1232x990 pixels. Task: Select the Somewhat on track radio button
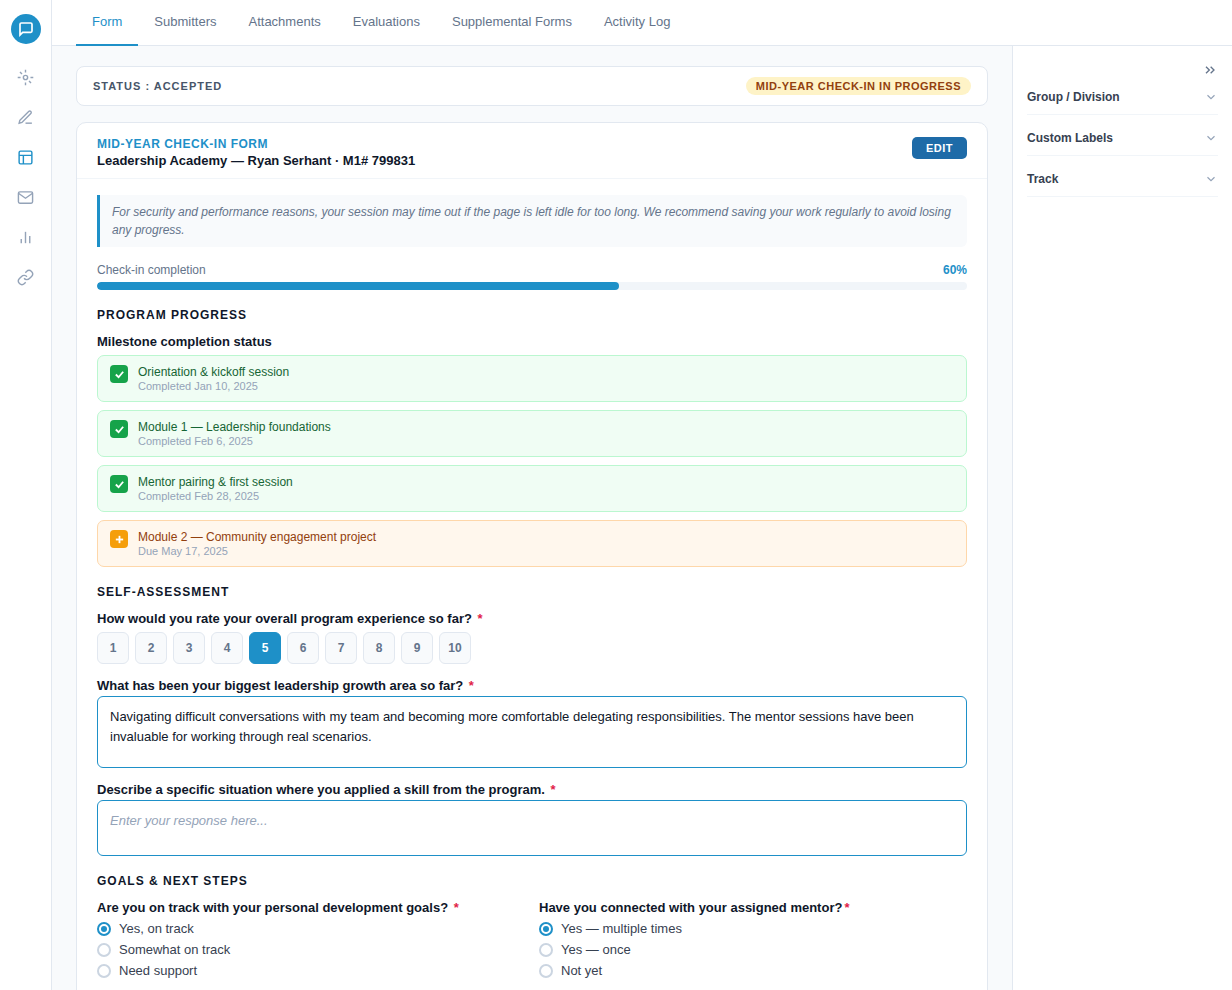point(104,949)
